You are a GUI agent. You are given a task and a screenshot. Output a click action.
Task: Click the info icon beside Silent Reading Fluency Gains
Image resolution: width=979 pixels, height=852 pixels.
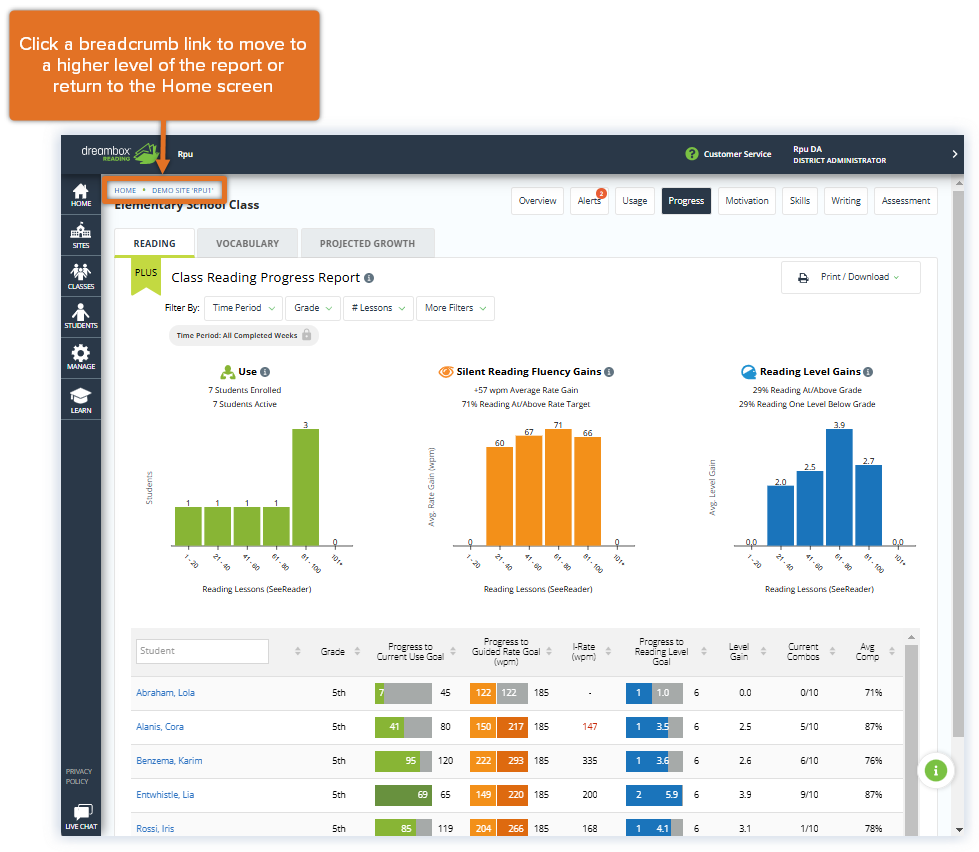click(x=609, y=372)
